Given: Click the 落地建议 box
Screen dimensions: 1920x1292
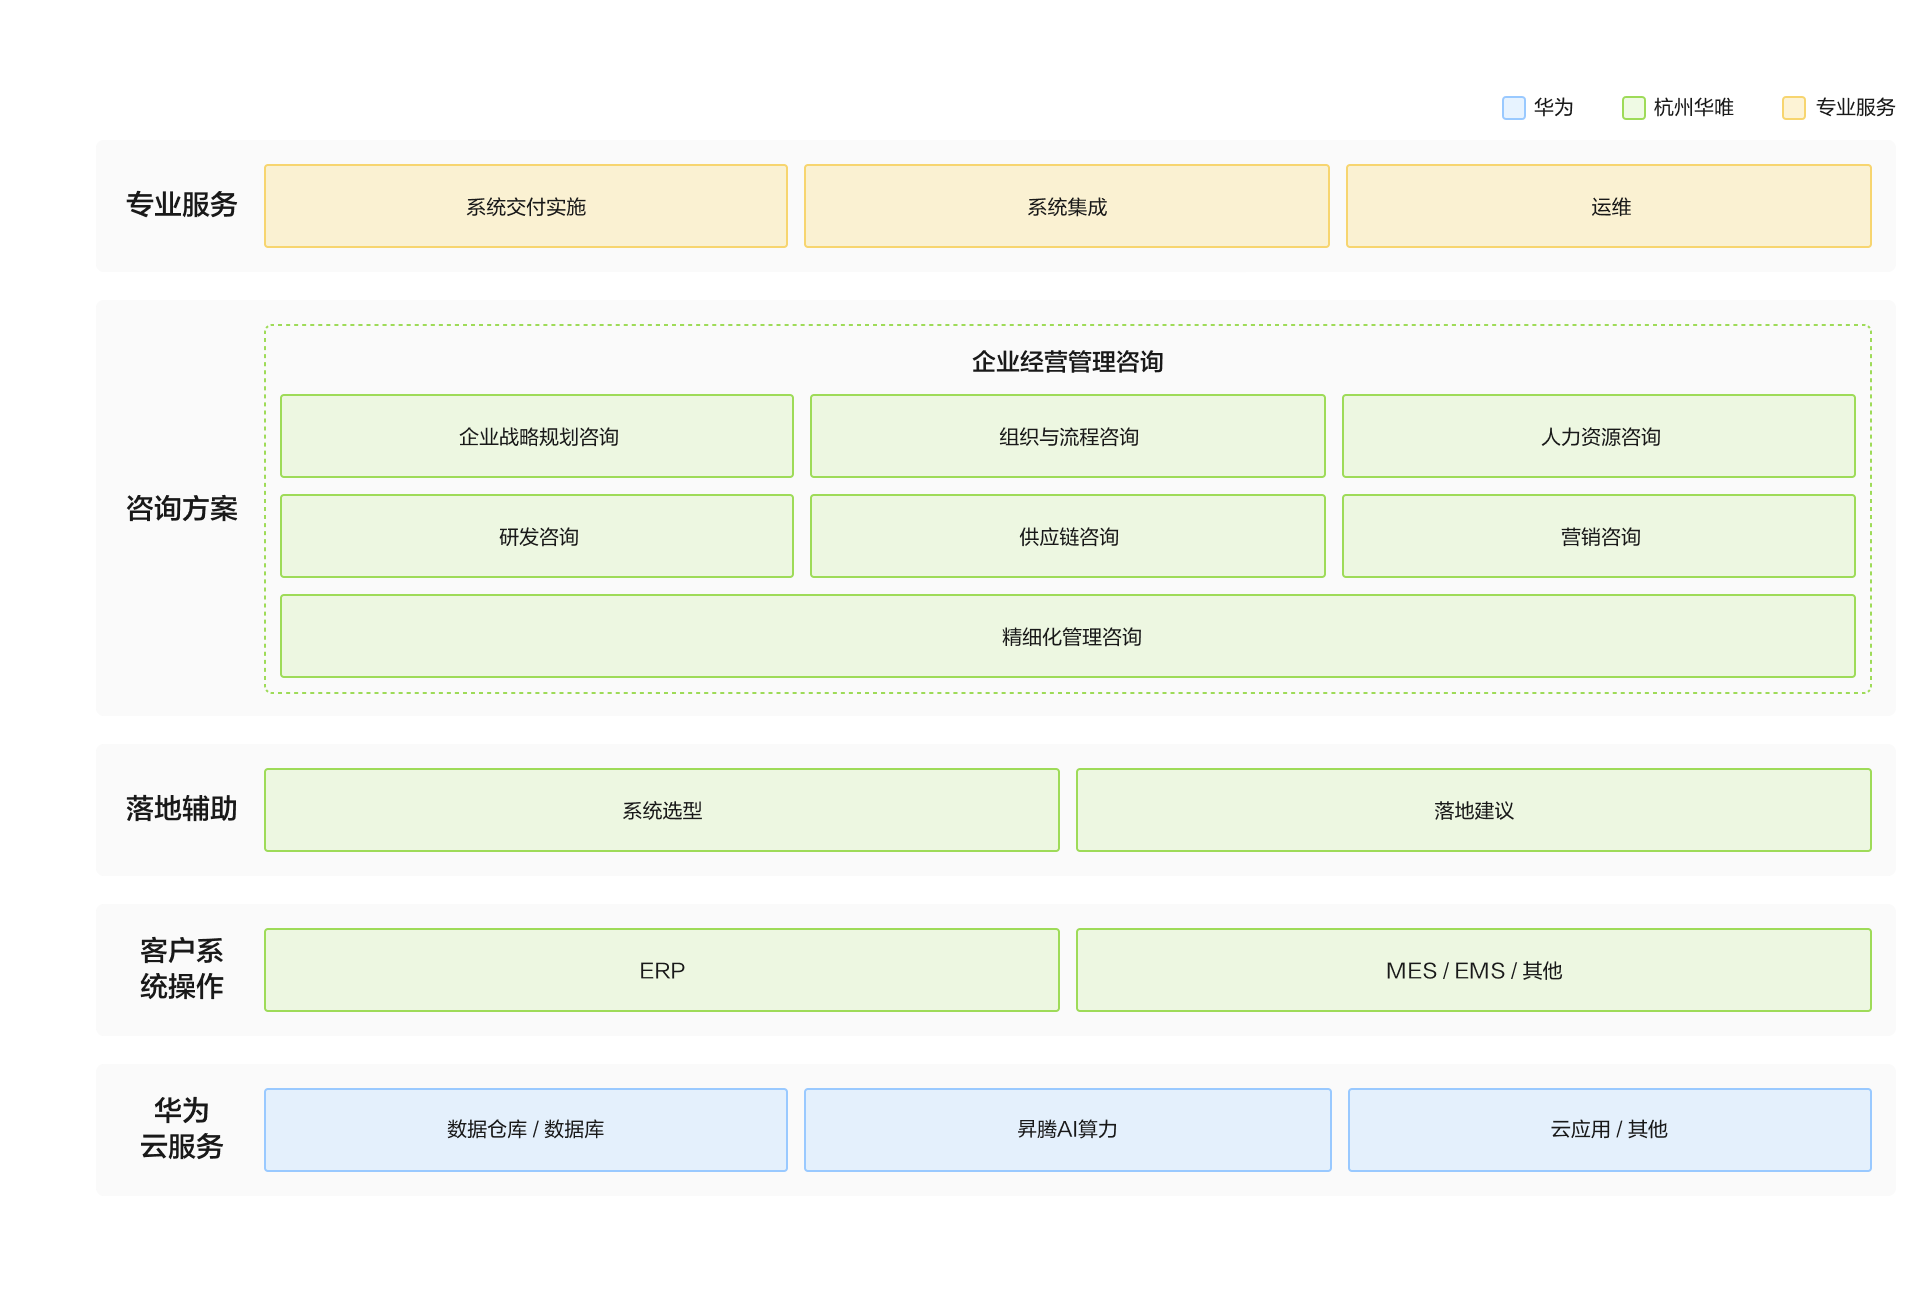Looking at the screenshot, I should coord(1473,810).
